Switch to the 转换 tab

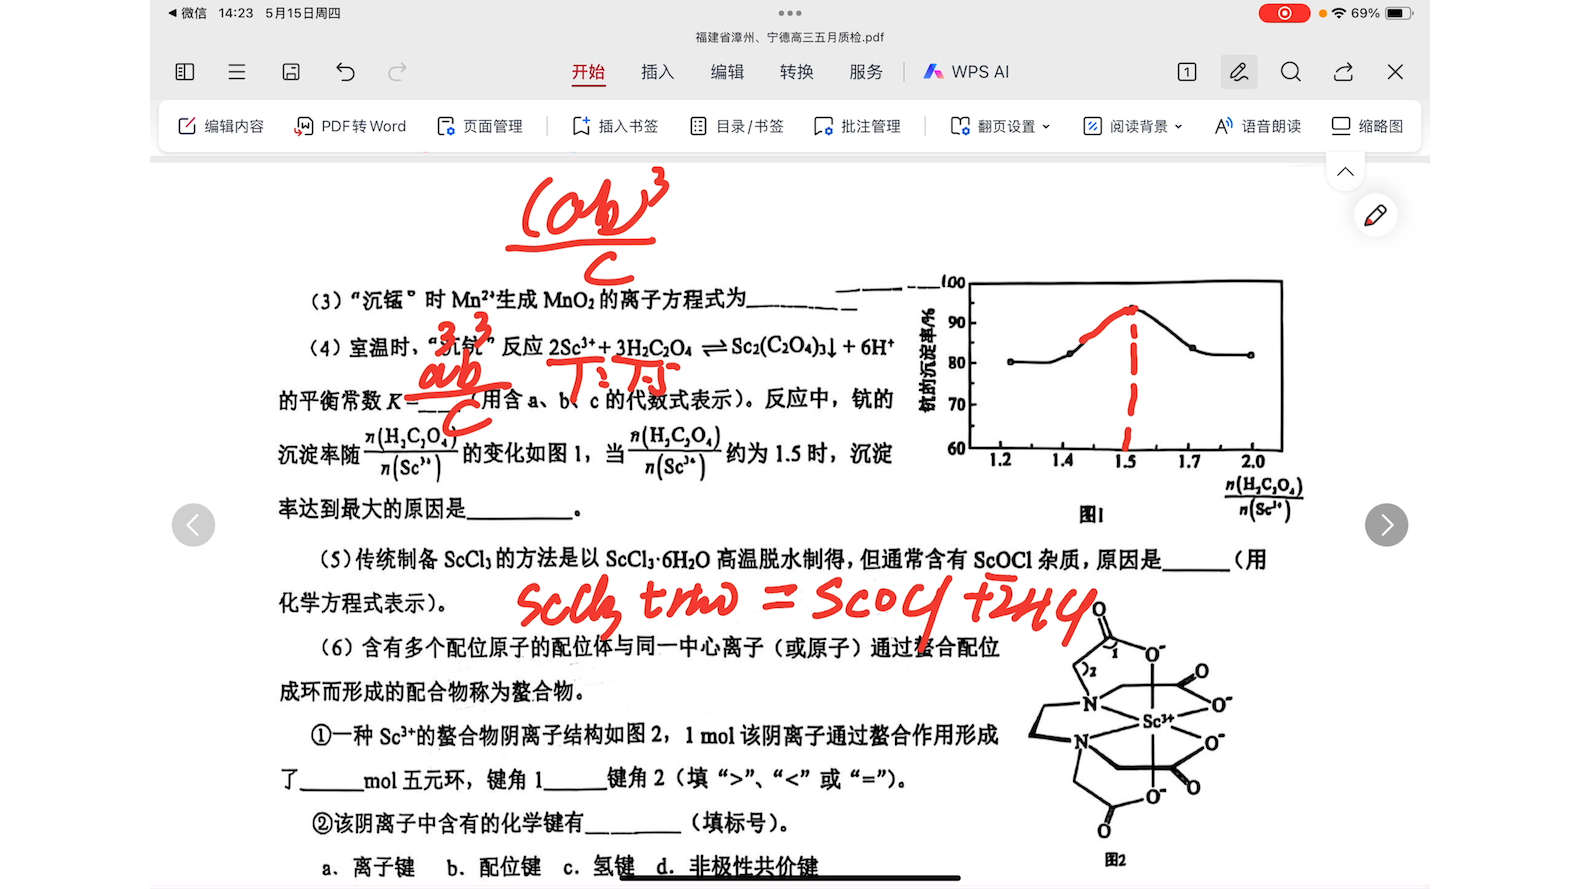797,72
